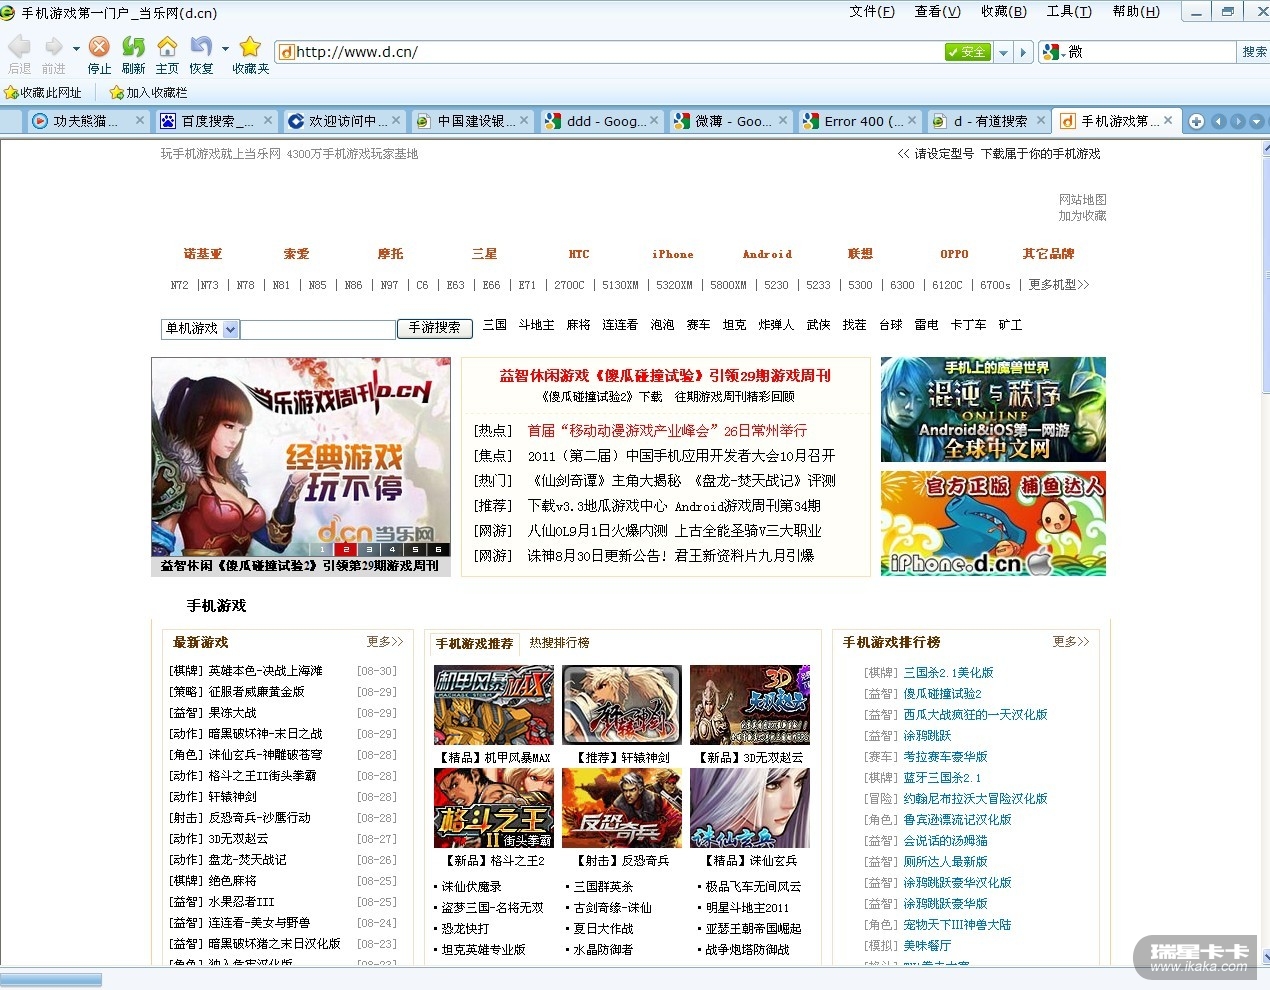The width and height of the screenshot is (1270, 990).
Task: Click the N97 phone model link
Action: click(389, 285)
